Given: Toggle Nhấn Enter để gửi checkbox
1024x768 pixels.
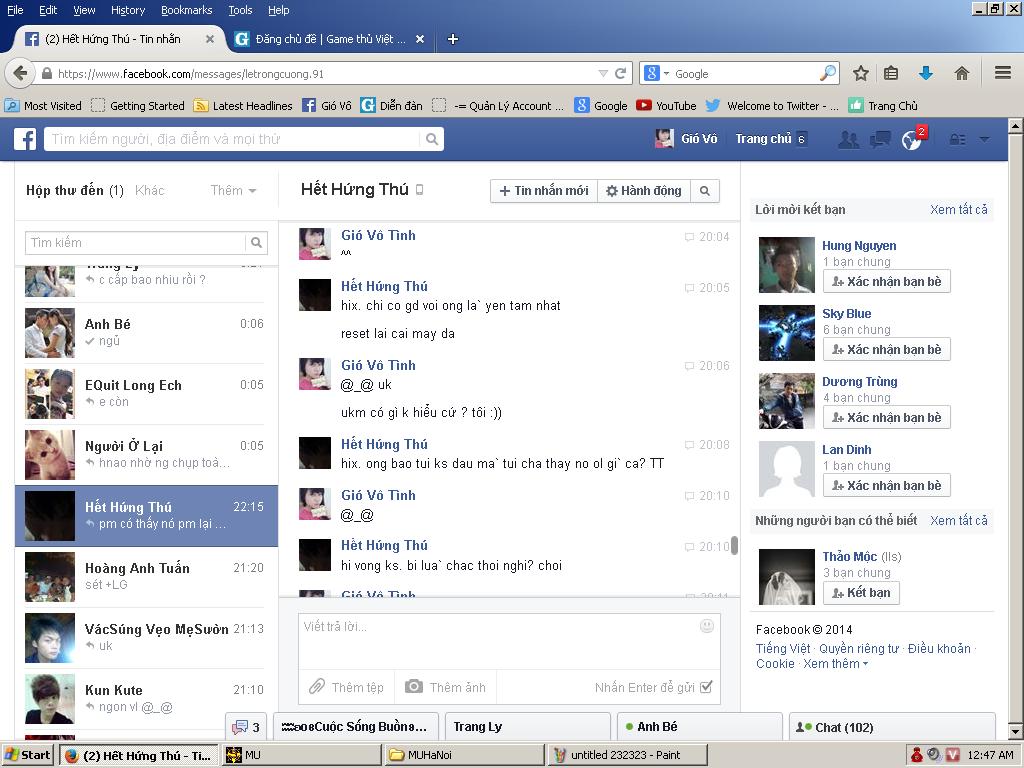Looking at the screenshot, I should 706,687.
